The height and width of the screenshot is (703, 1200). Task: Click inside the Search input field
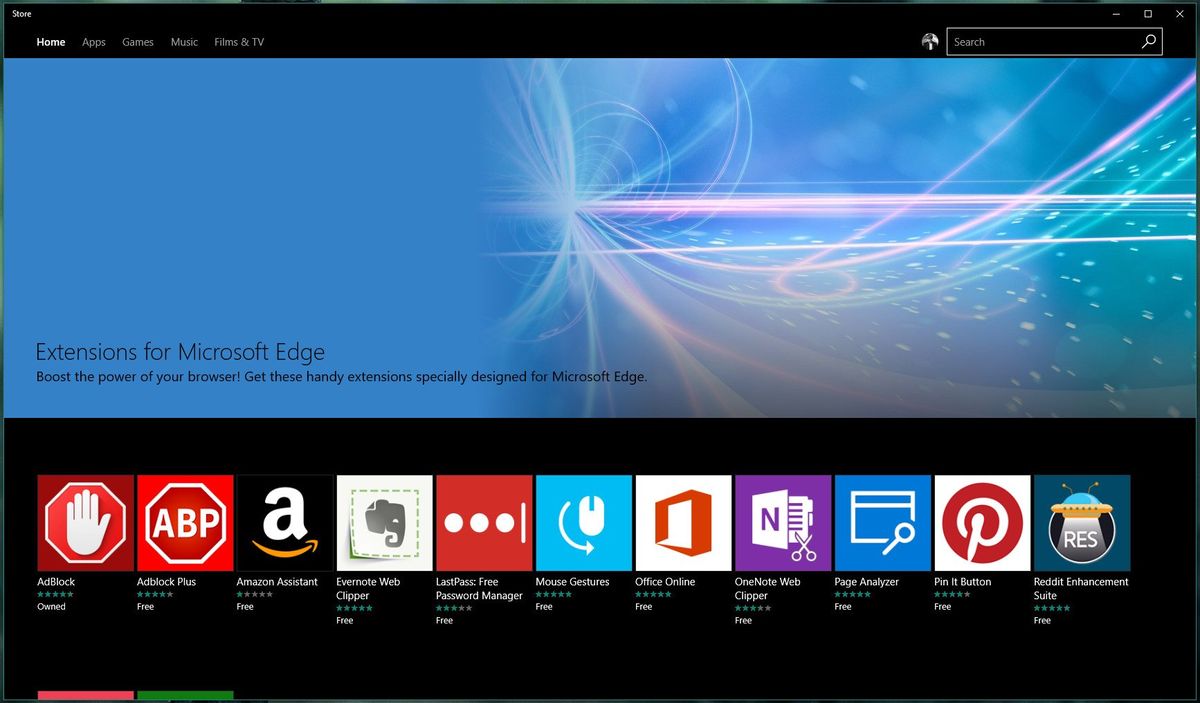1040,41
